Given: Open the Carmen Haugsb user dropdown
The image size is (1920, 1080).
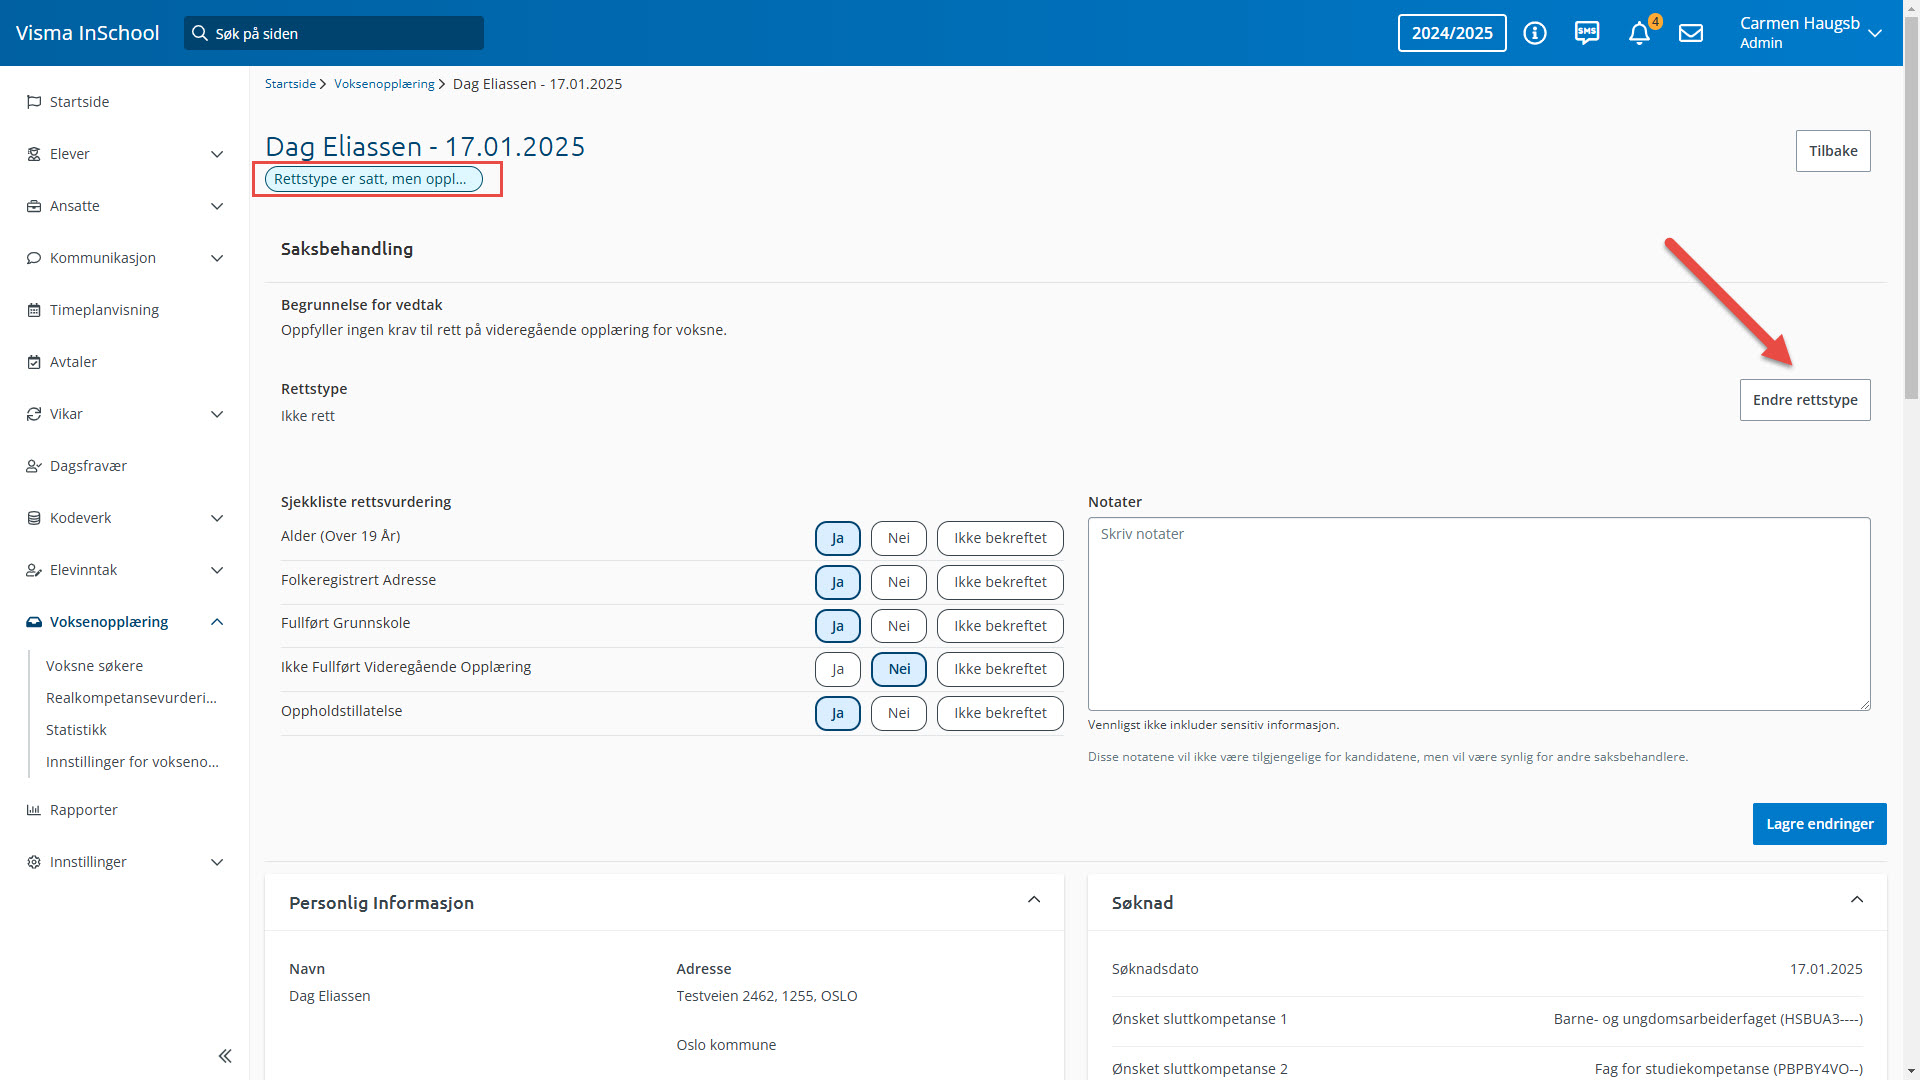Looking at the screenshot, I should click(x=1875, y=33).
